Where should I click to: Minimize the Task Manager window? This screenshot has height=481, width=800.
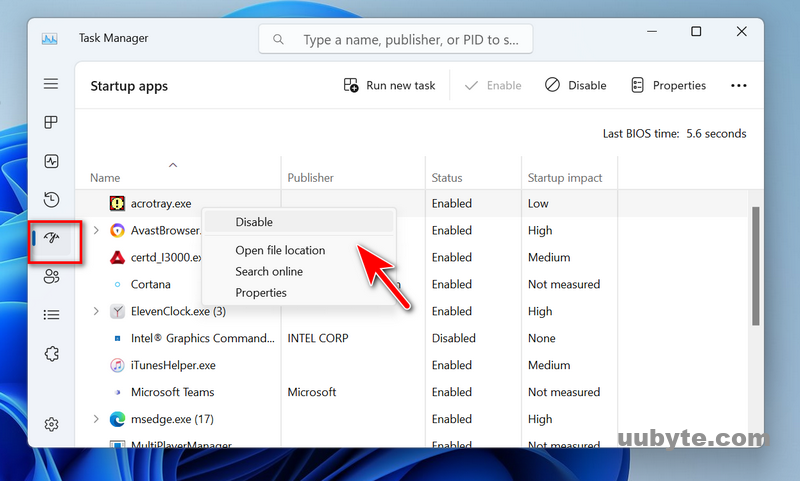pos(652,32)
